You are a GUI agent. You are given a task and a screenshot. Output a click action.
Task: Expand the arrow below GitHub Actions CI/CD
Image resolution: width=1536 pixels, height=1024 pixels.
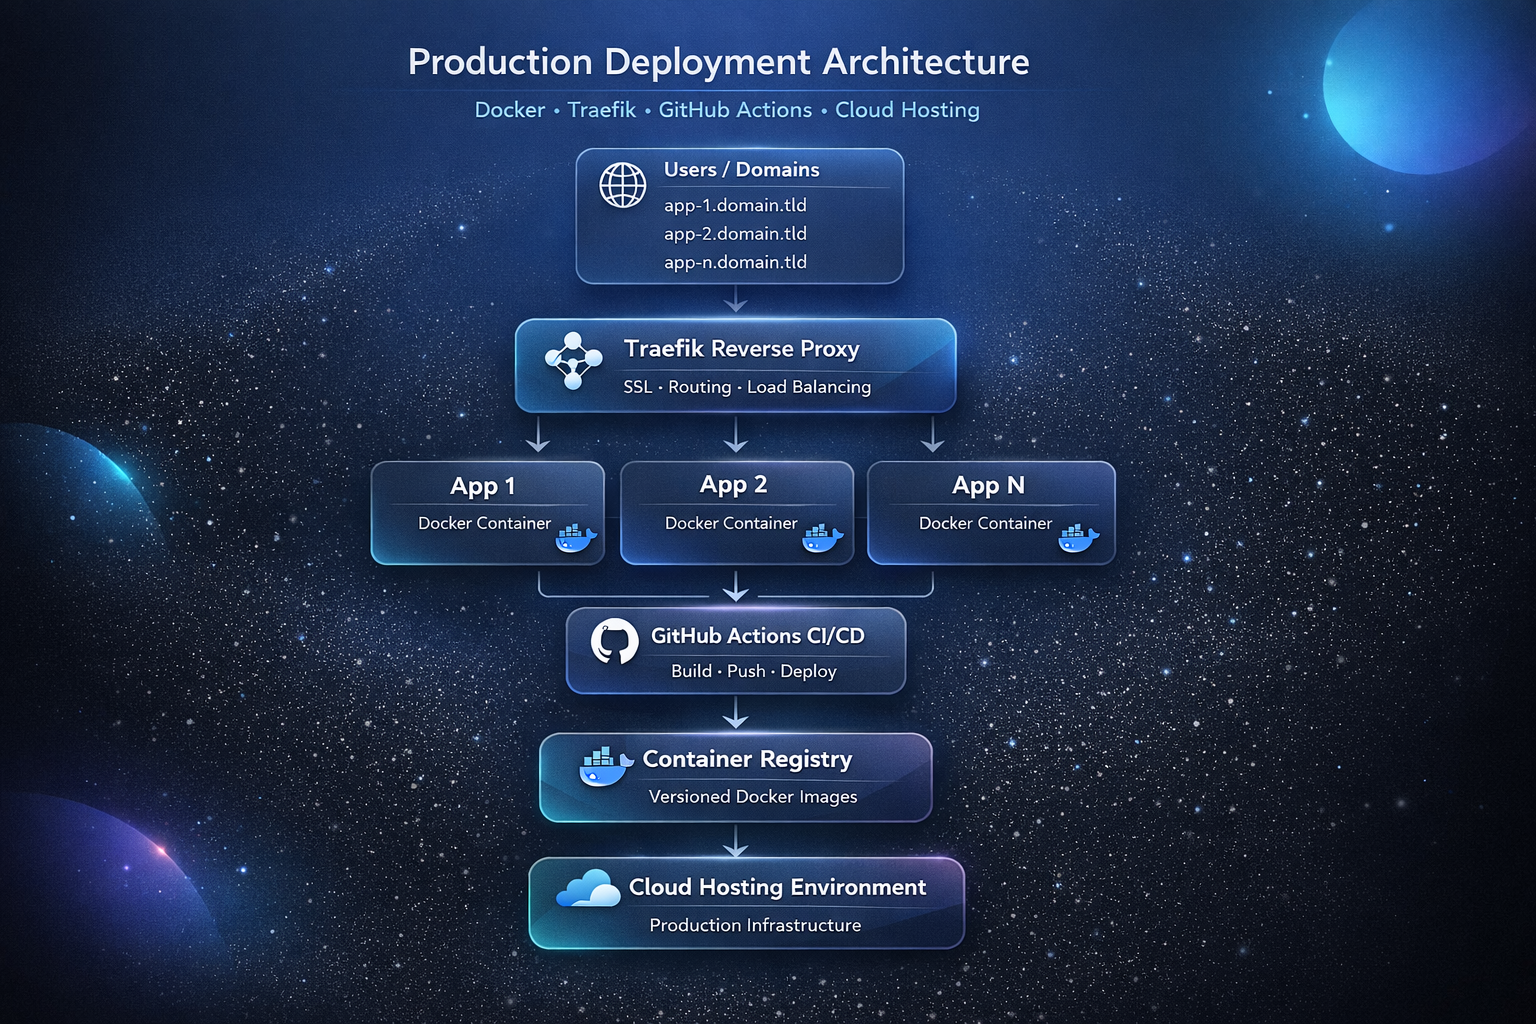pyautogui.click(x=736, y=714)
